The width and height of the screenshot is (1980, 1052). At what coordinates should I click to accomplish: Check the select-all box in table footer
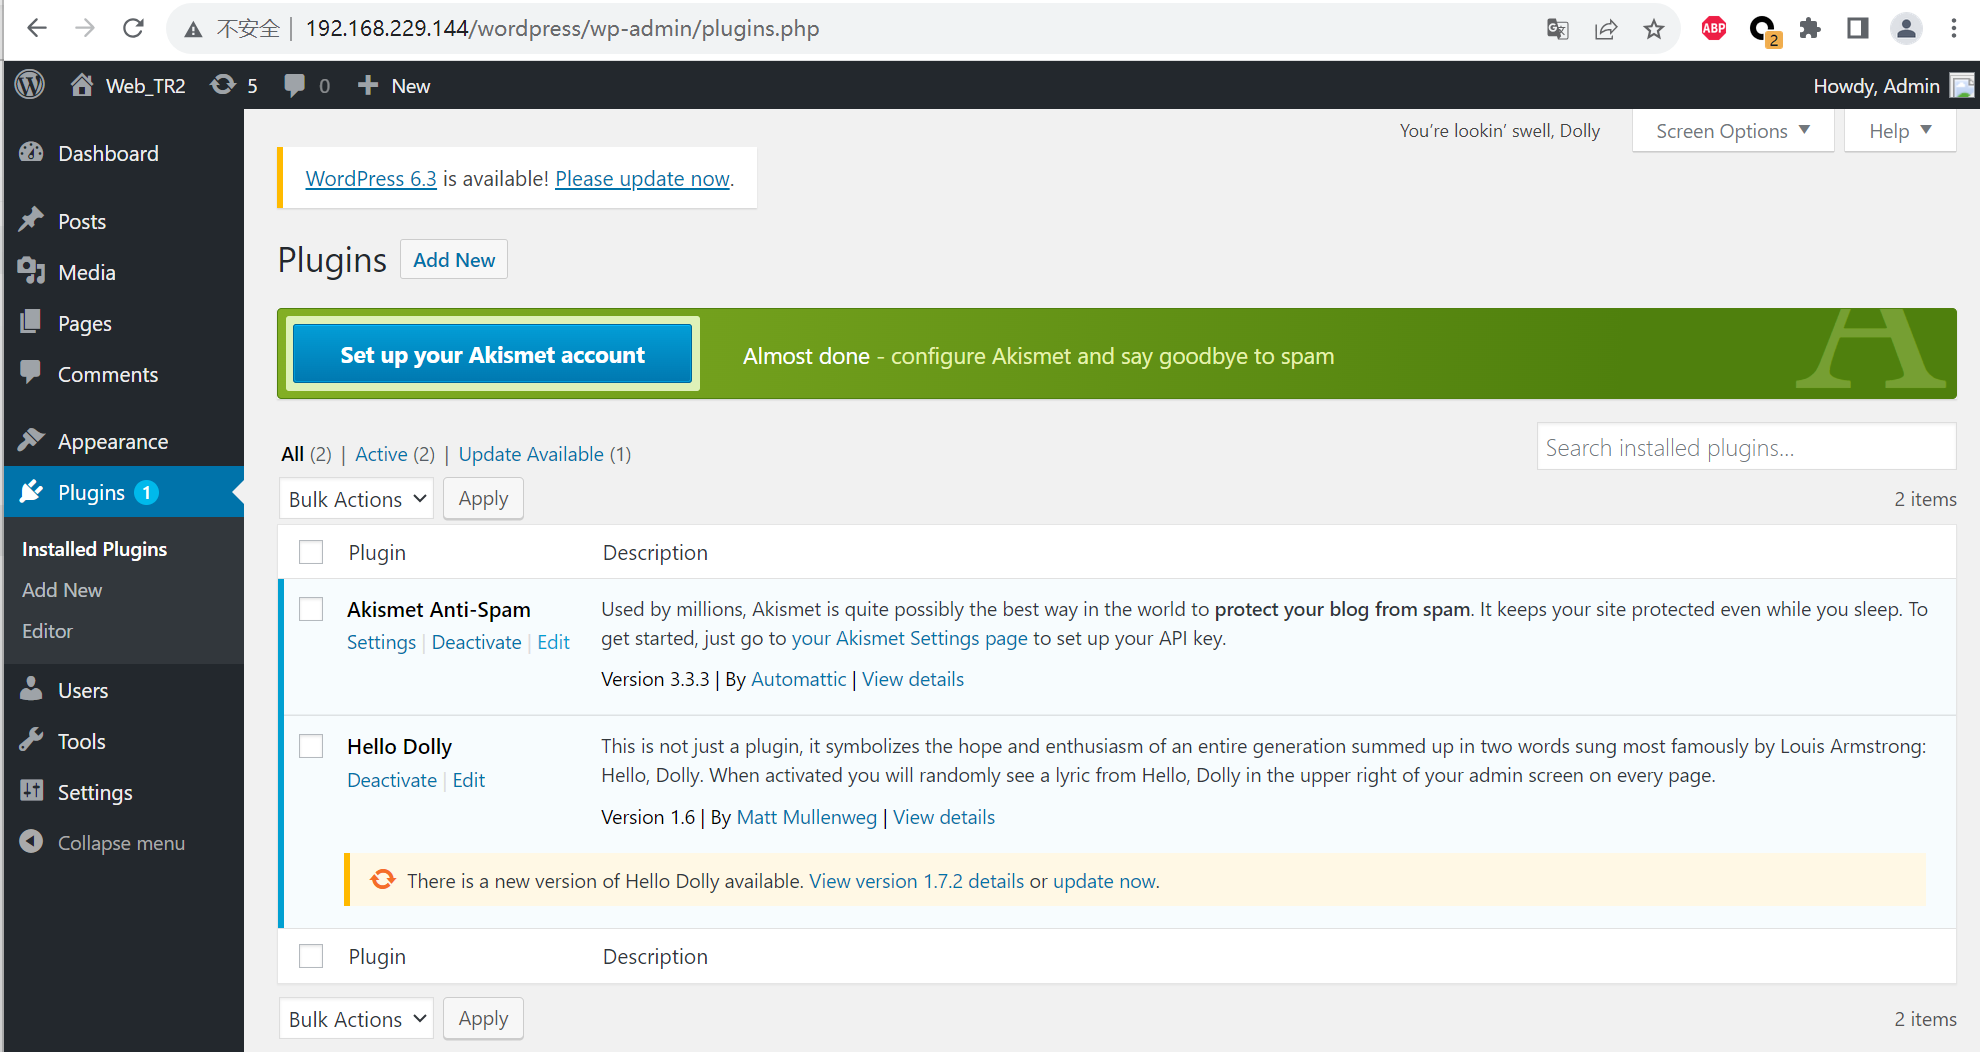311,956
